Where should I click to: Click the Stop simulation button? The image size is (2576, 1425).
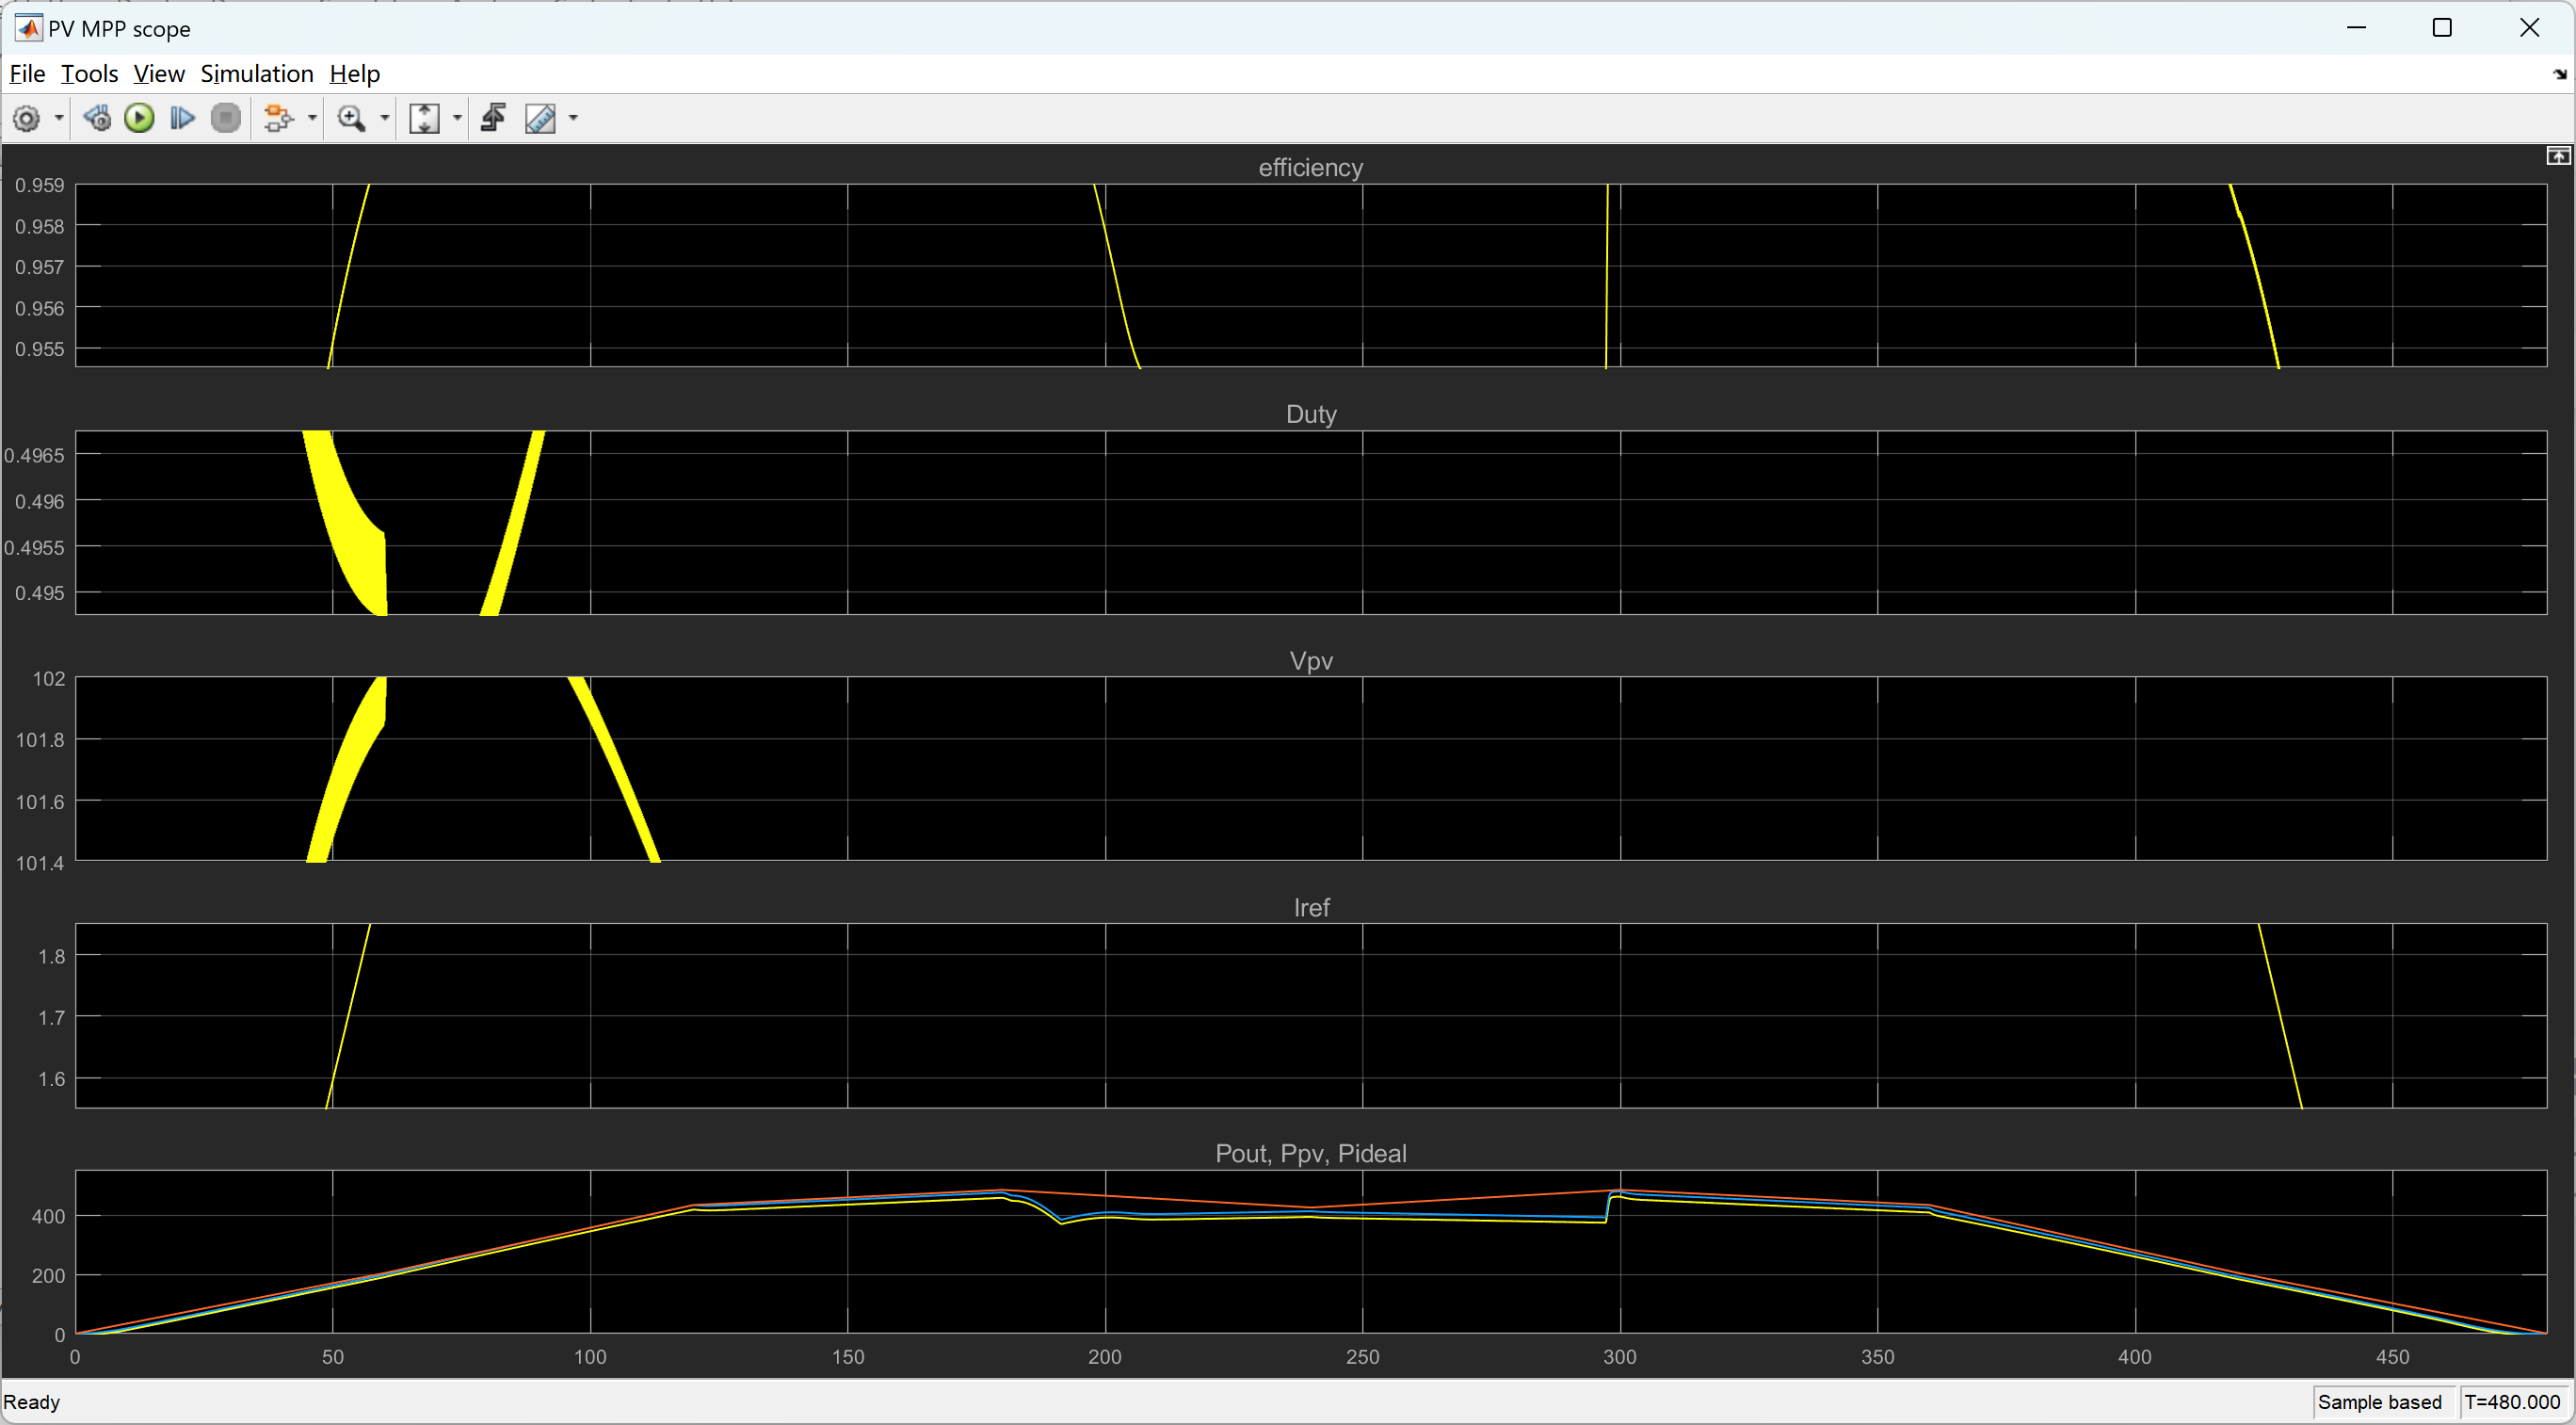click(x=226, y=120)
